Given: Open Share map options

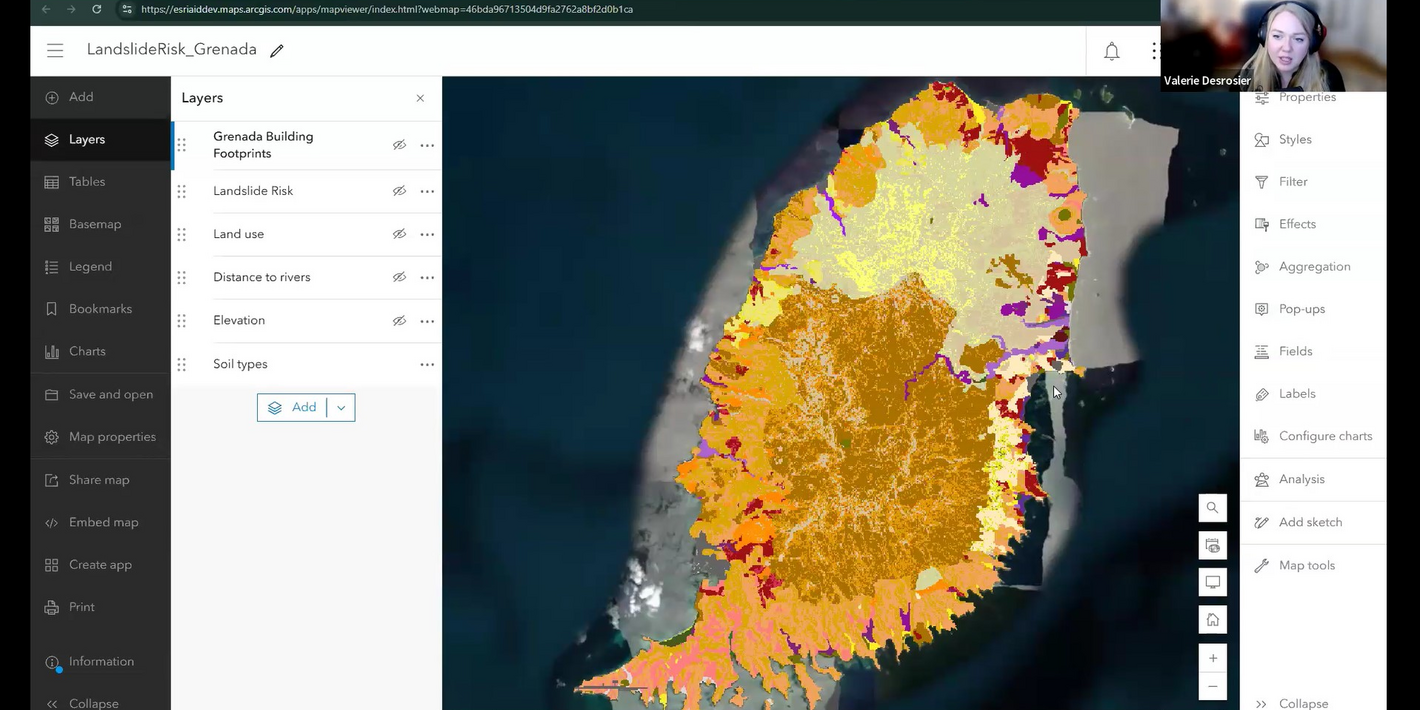Looking at the screenshot, I should (x=92, y=479).
